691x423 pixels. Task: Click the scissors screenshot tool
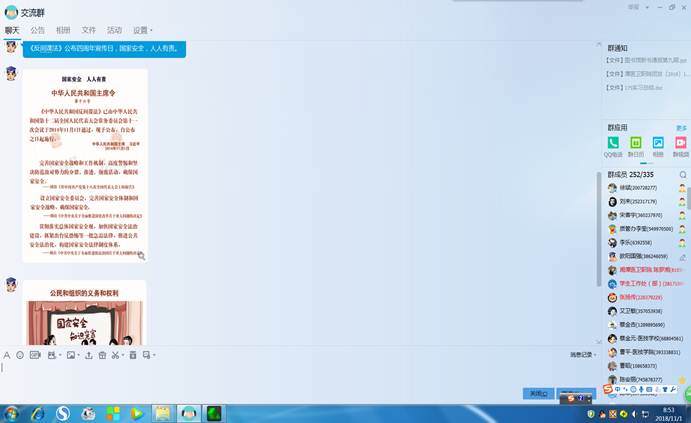tap(115, 355)
